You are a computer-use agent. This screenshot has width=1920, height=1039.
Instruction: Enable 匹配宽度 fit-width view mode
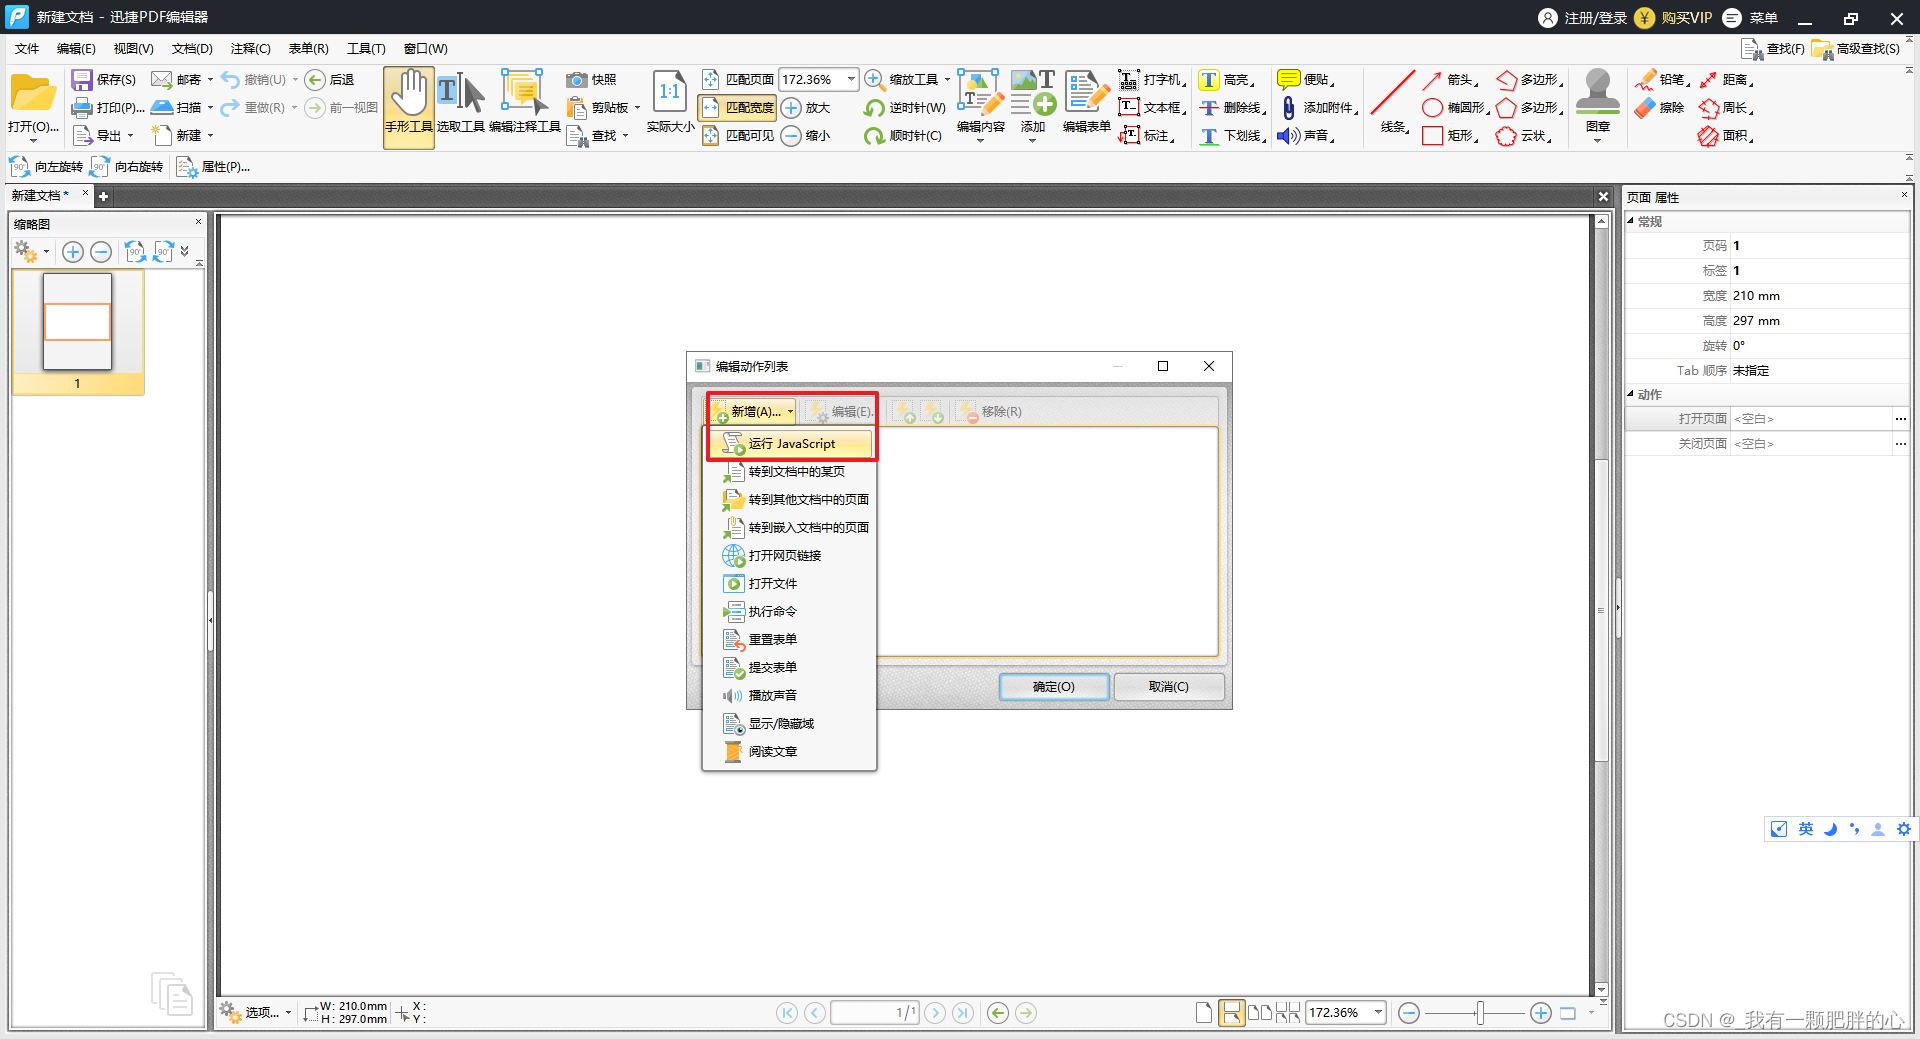click(737, 108)
